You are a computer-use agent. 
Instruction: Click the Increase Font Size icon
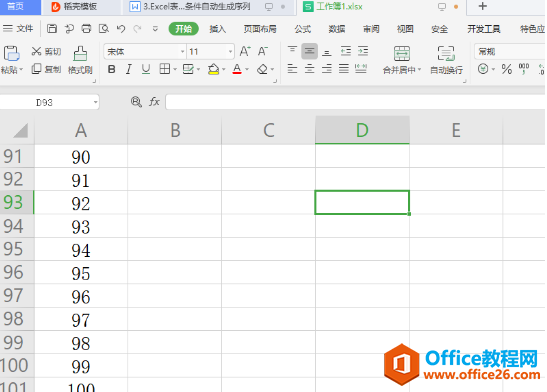[x=245, y=51]
